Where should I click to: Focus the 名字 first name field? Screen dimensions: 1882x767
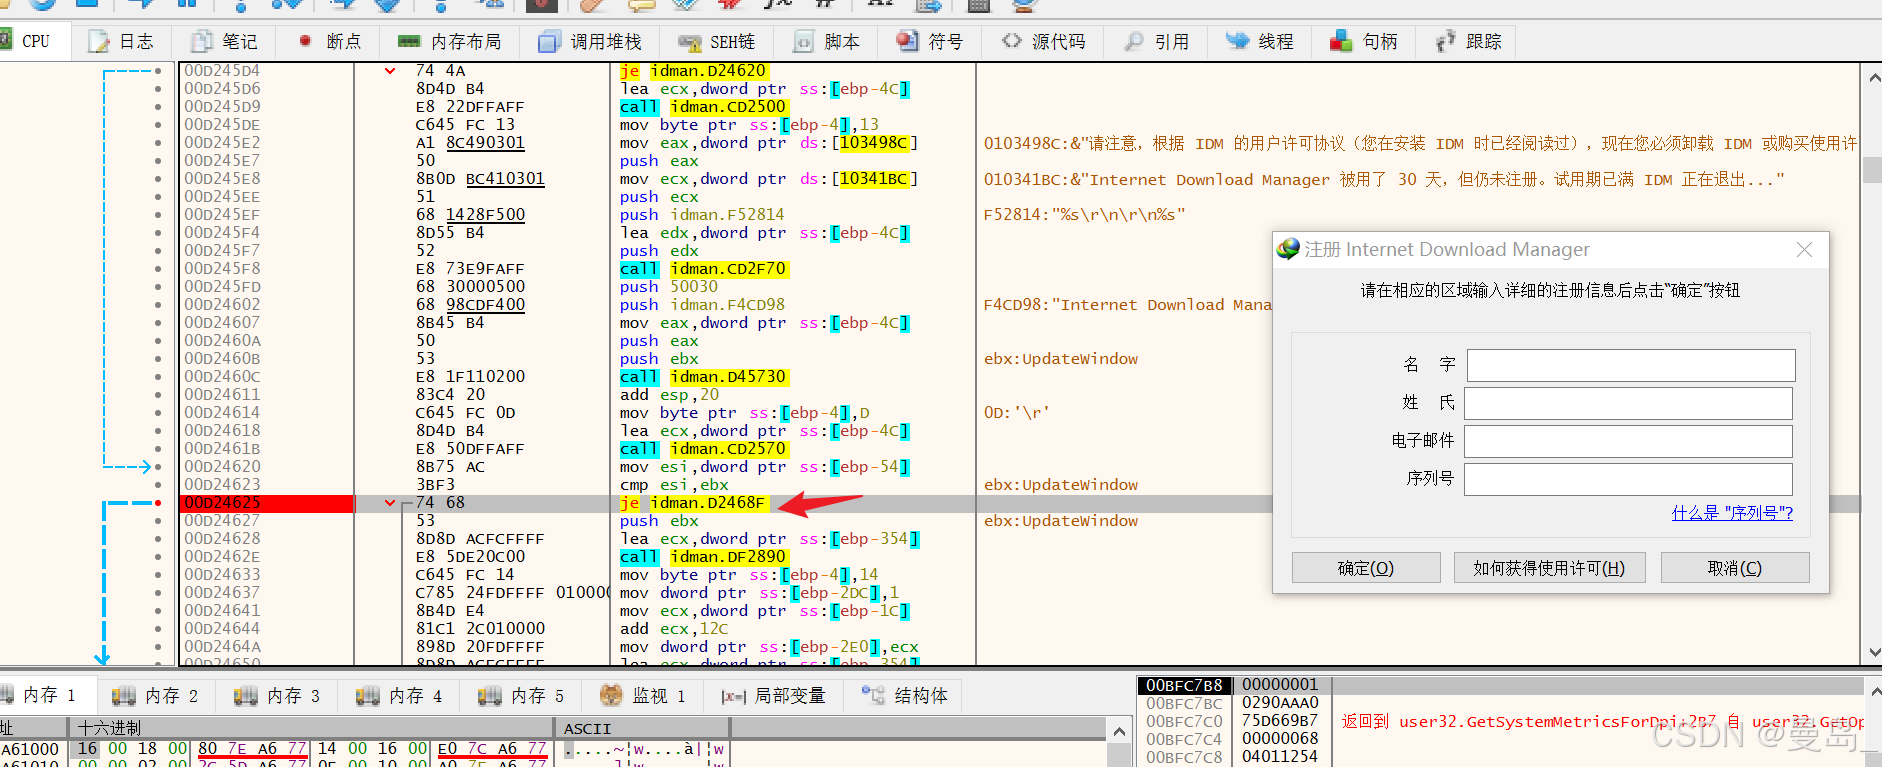pyautogui.click(x=1631, y=365)
